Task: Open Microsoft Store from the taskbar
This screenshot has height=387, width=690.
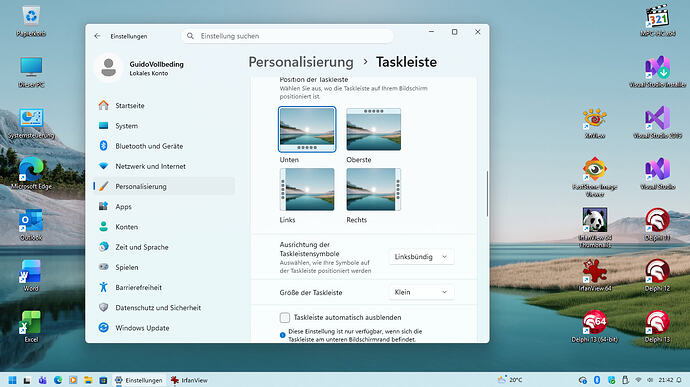Action: click(x=103, y=380)
